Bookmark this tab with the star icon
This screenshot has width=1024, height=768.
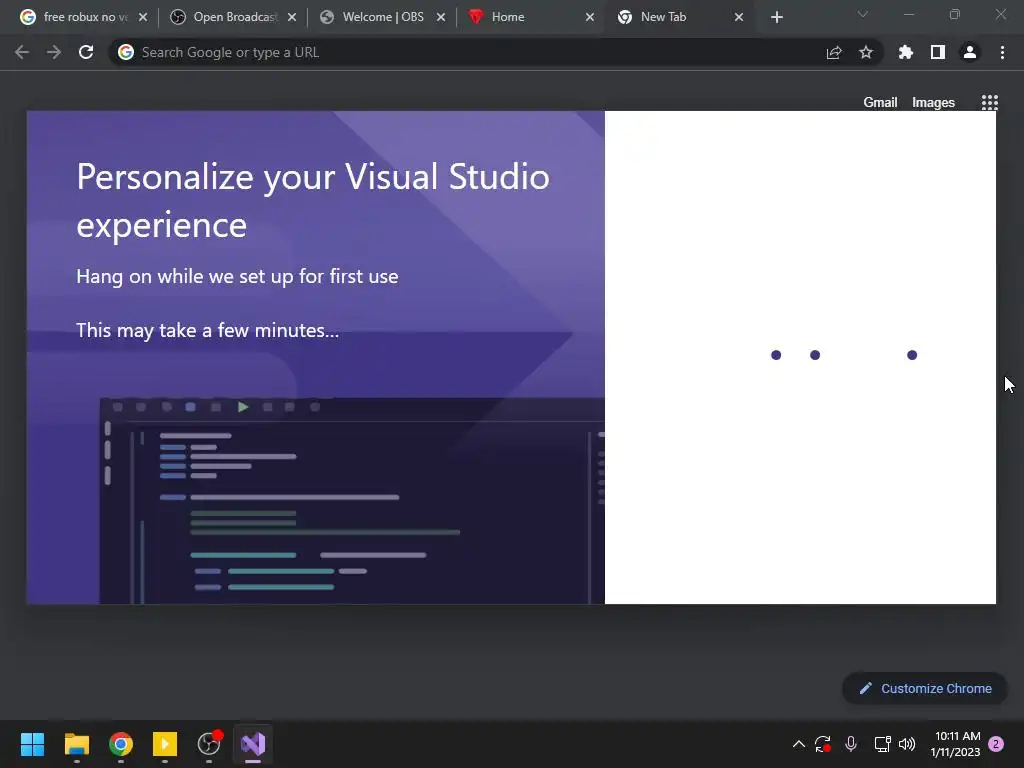click(x=866, y=52)
